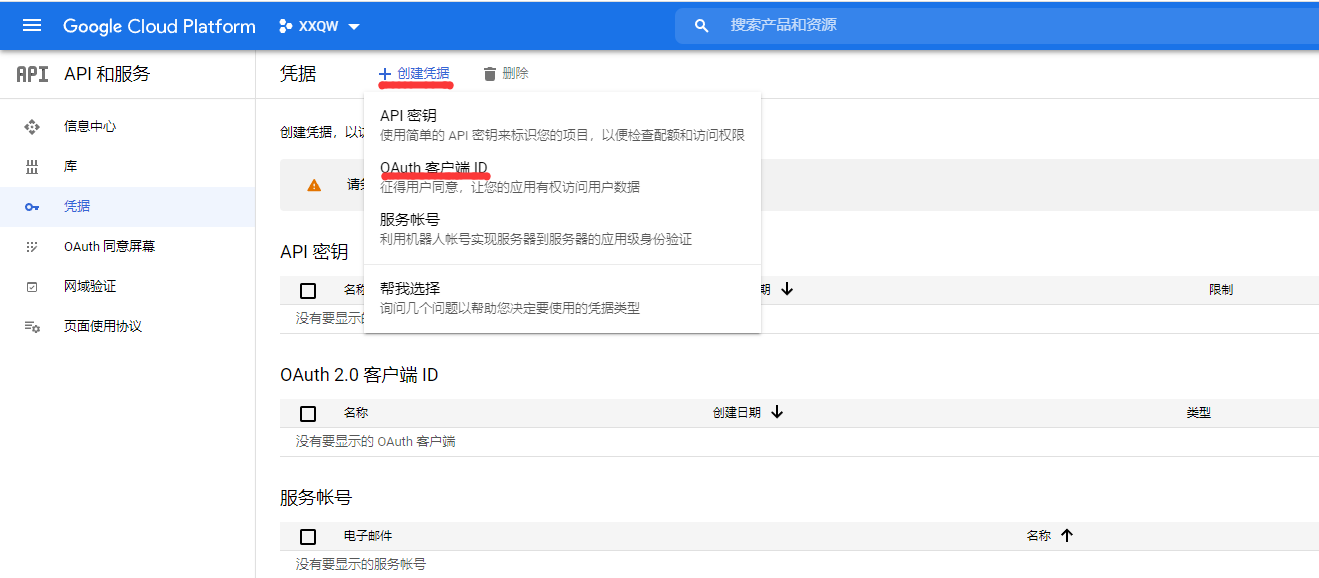Check the API 密钥 table header checkbox

click(x=308, y=290)
